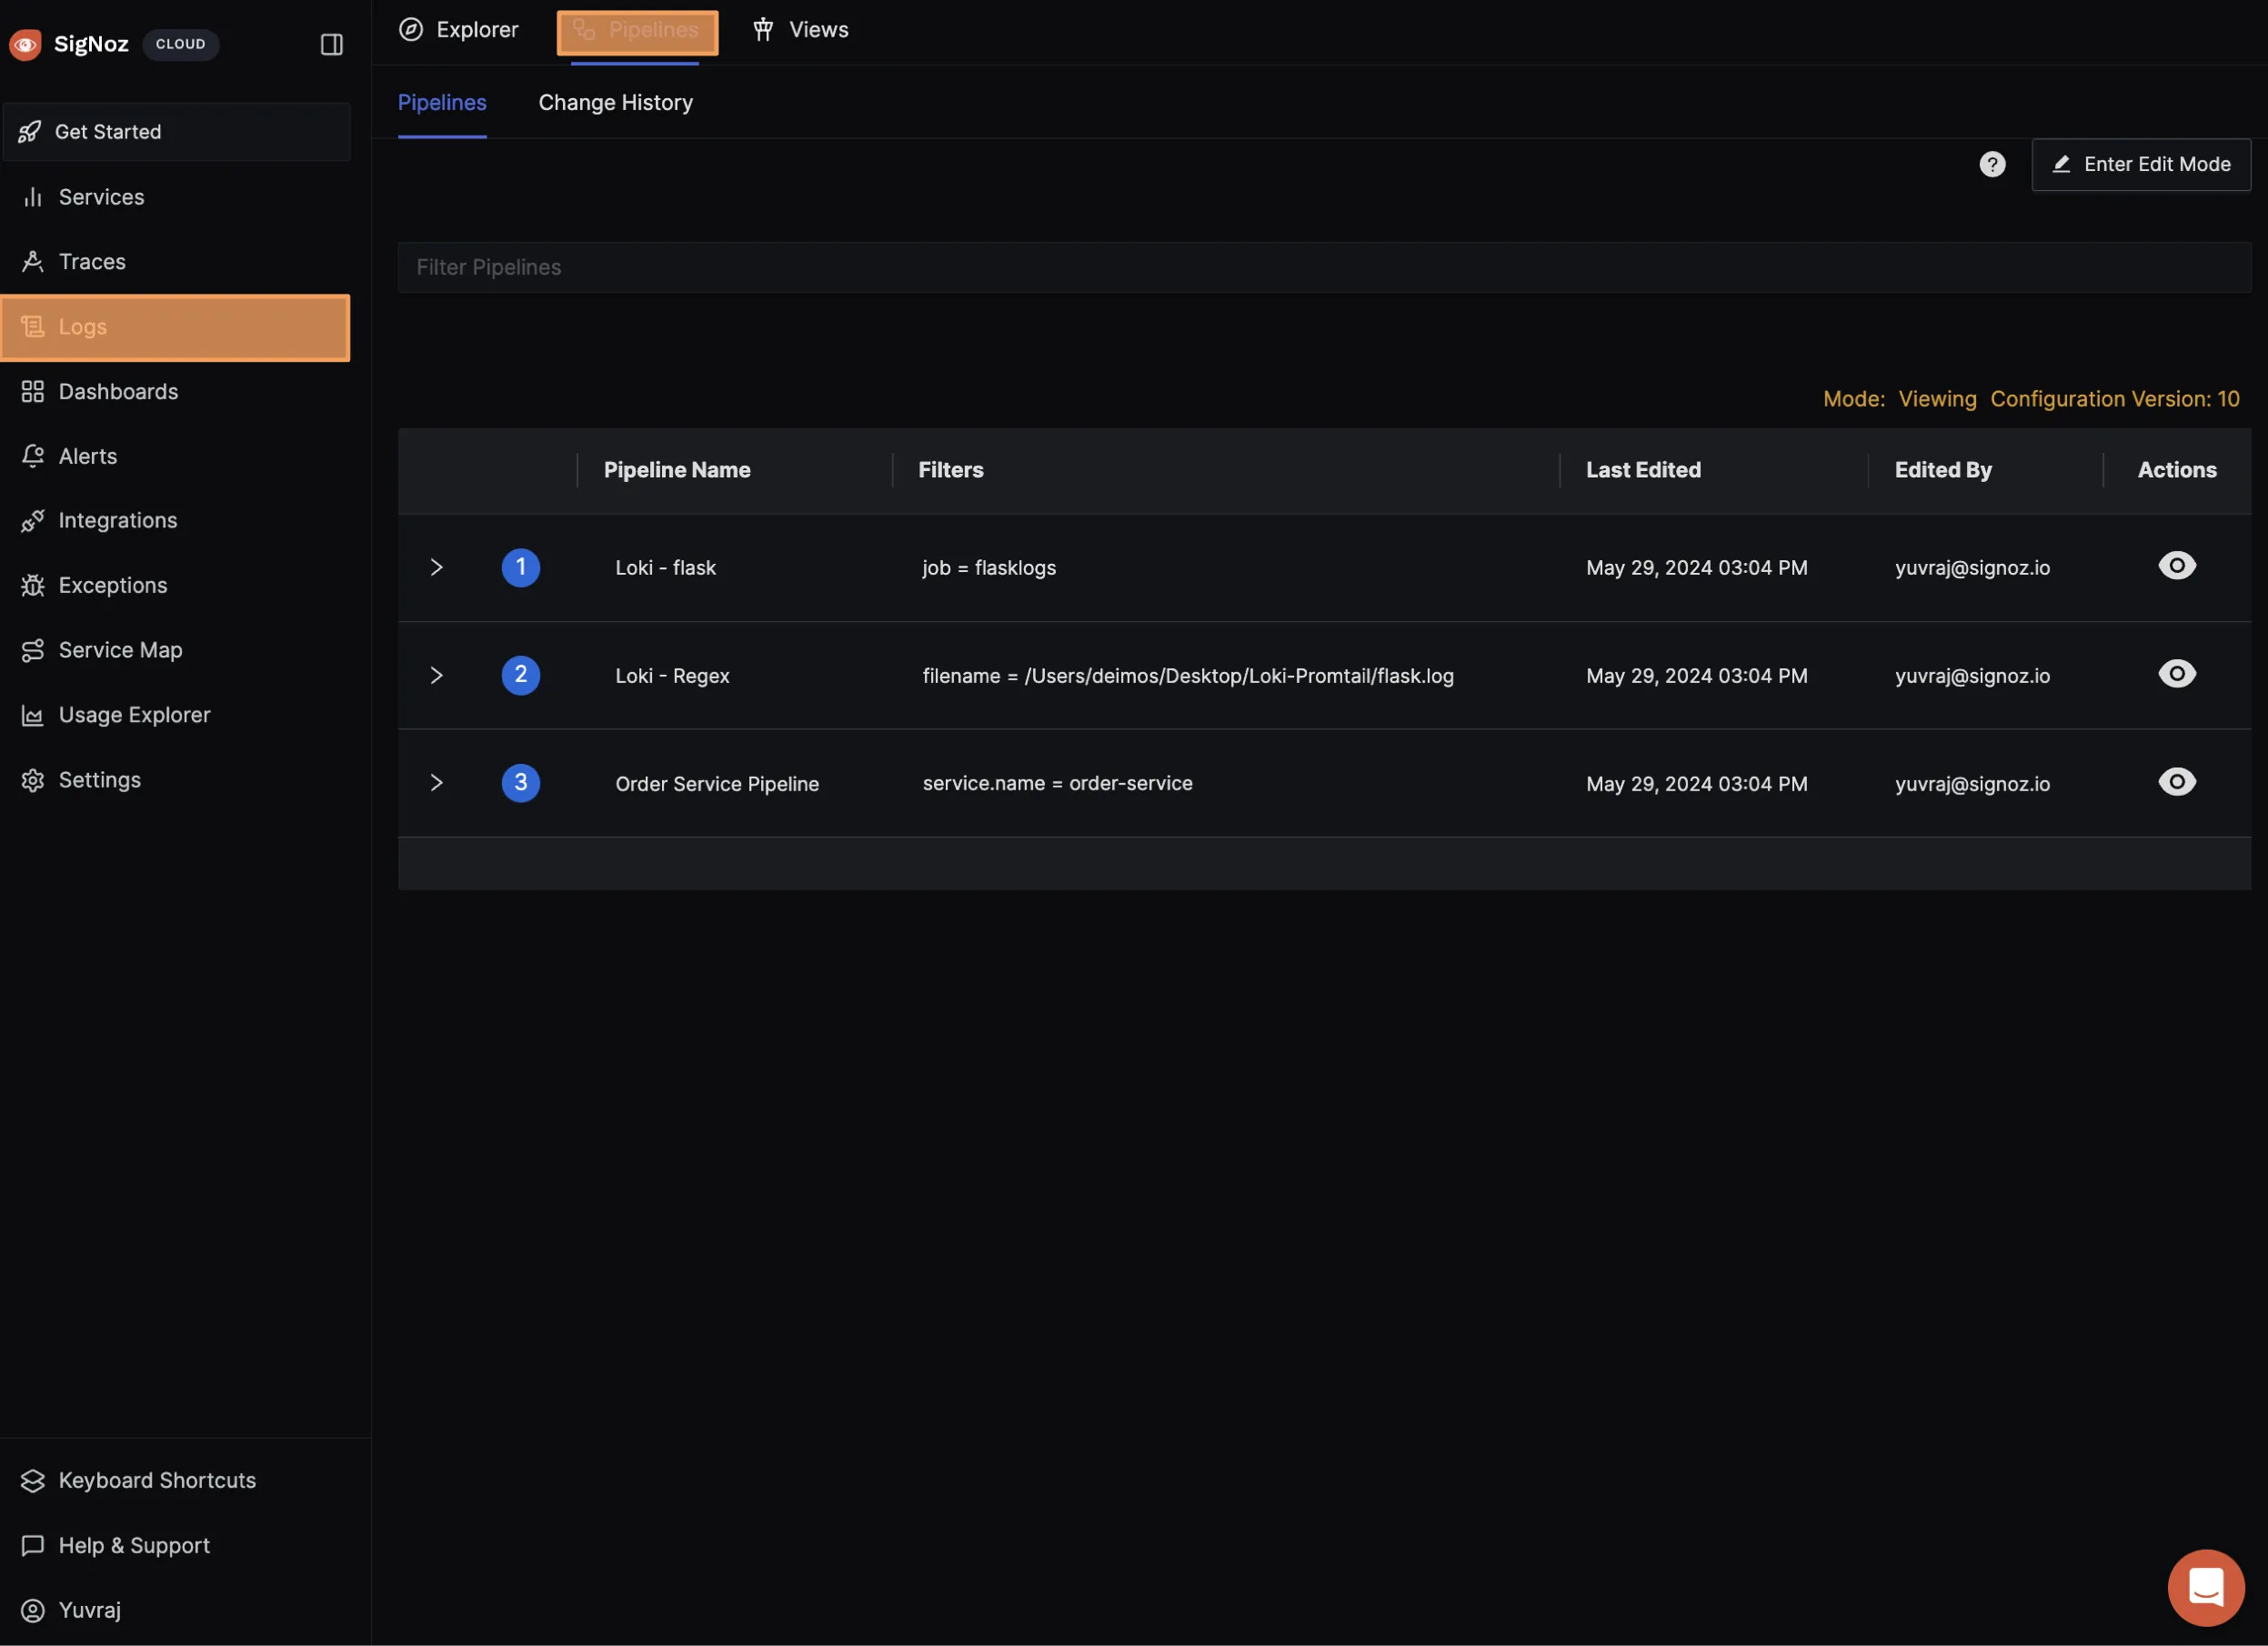This screenshot has height=1646, width=2268.
Task: Open Keyboard Shortcuts link
Action: click(157, 1480)
